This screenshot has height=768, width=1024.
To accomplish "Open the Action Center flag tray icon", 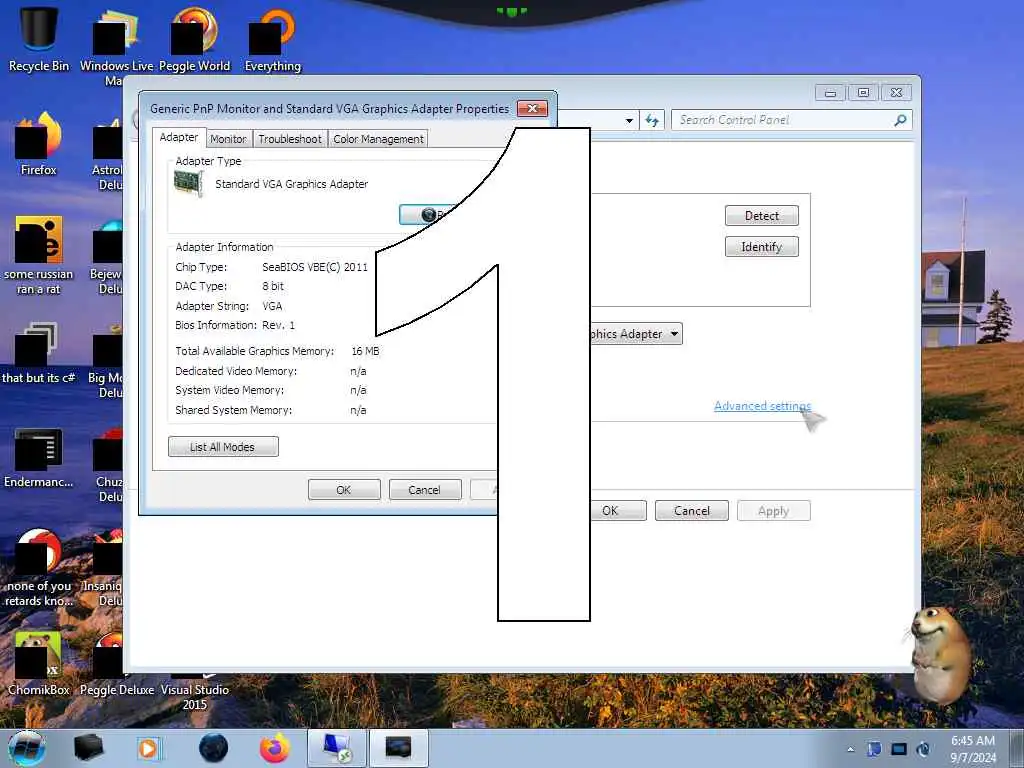I will coord(874,749).
